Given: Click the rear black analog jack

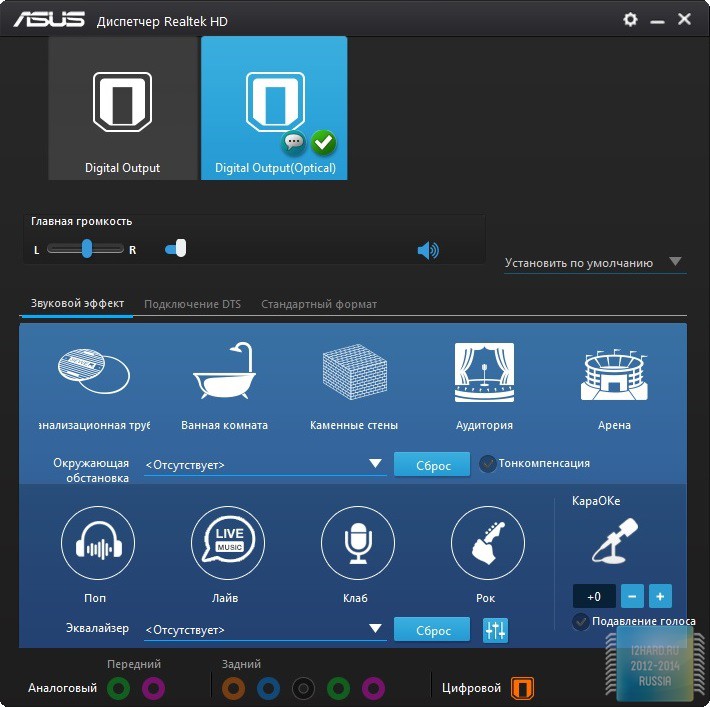Looking at the screenshot, I should coord(303,688).
